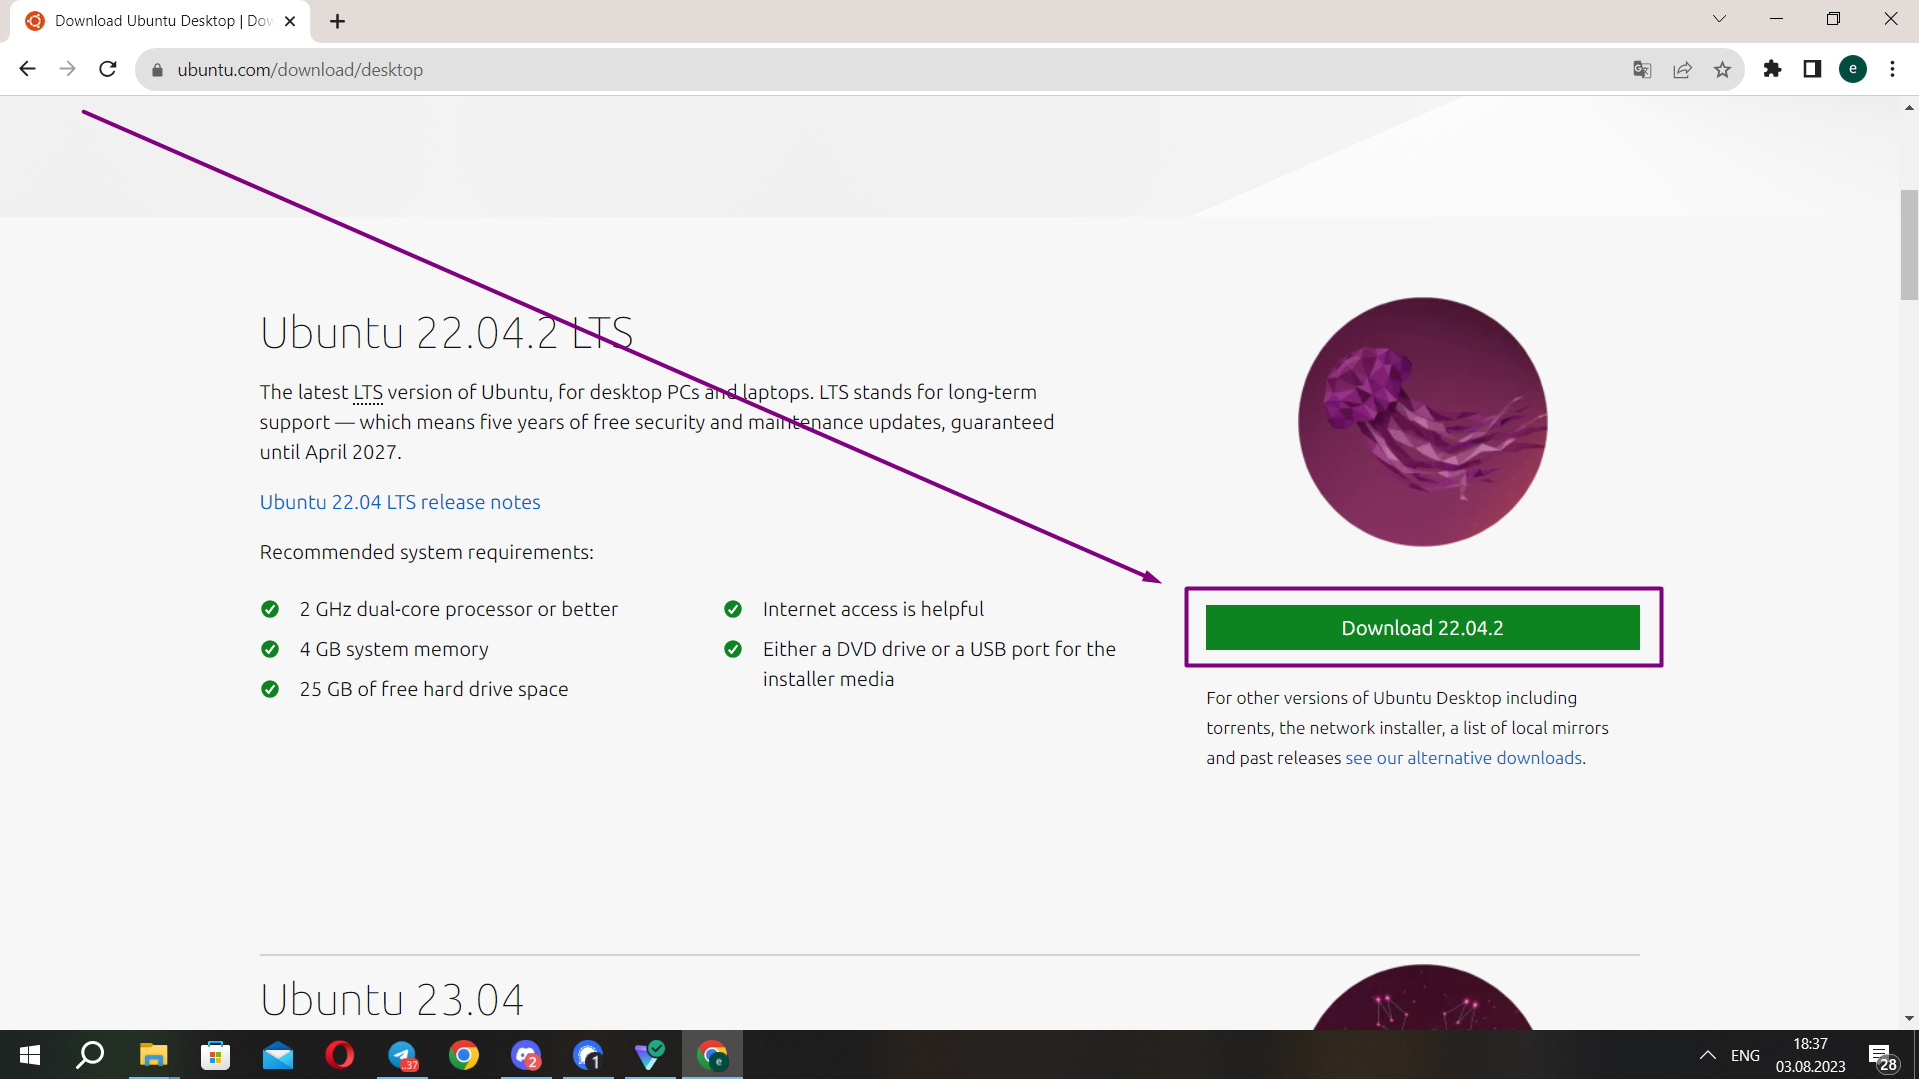Close the Download Ubuntu Desktop tab

(290, 21)
